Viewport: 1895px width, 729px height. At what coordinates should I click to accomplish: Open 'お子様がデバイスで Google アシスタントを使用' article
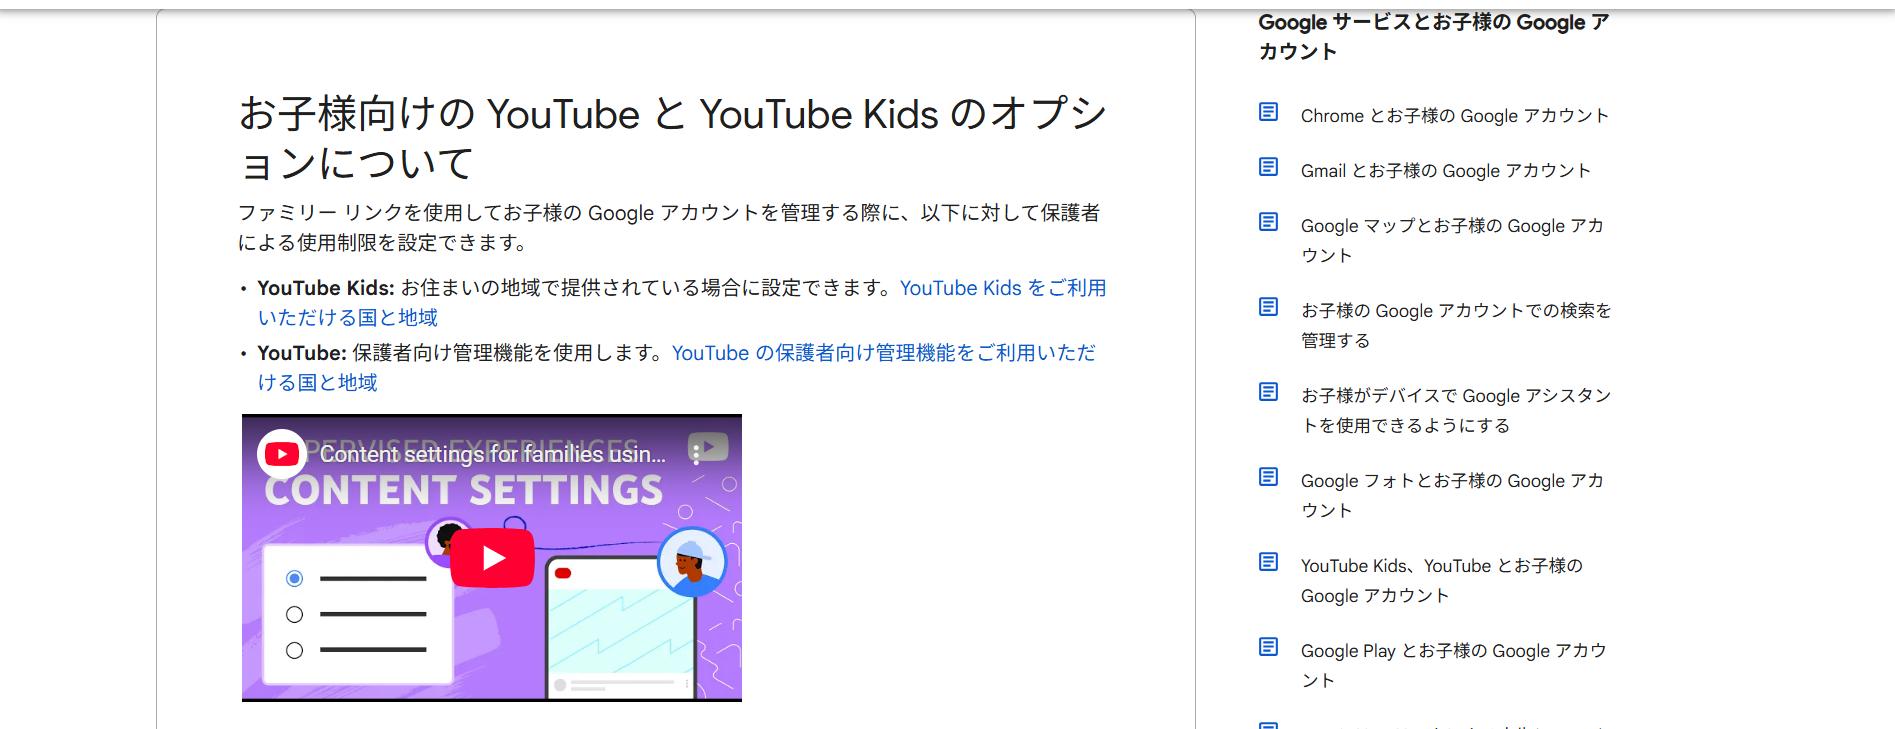(1456, 411)
